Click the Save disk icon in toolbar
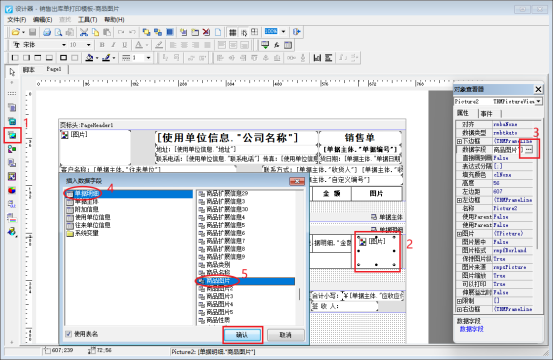This screenshot has width=553, height=360. click(32, 32)
